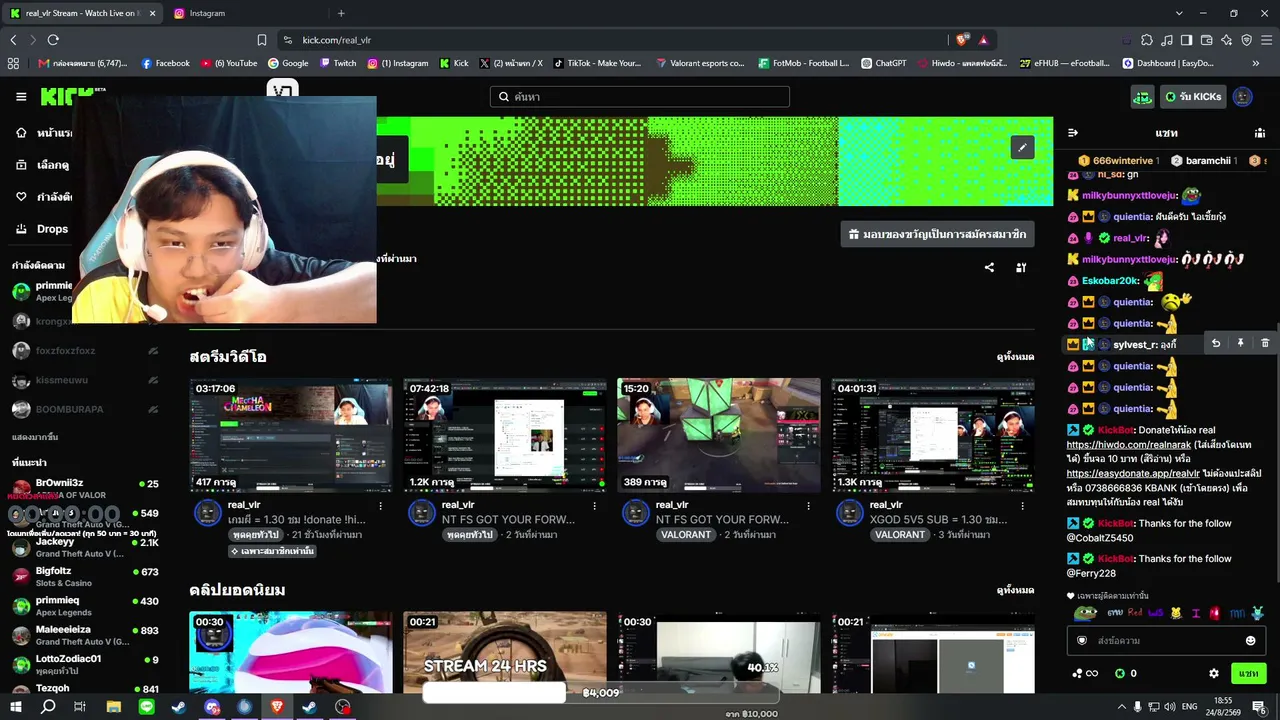1280x720 pixels.
Task: Expand hidden system tray icons
Action: 1120,707
